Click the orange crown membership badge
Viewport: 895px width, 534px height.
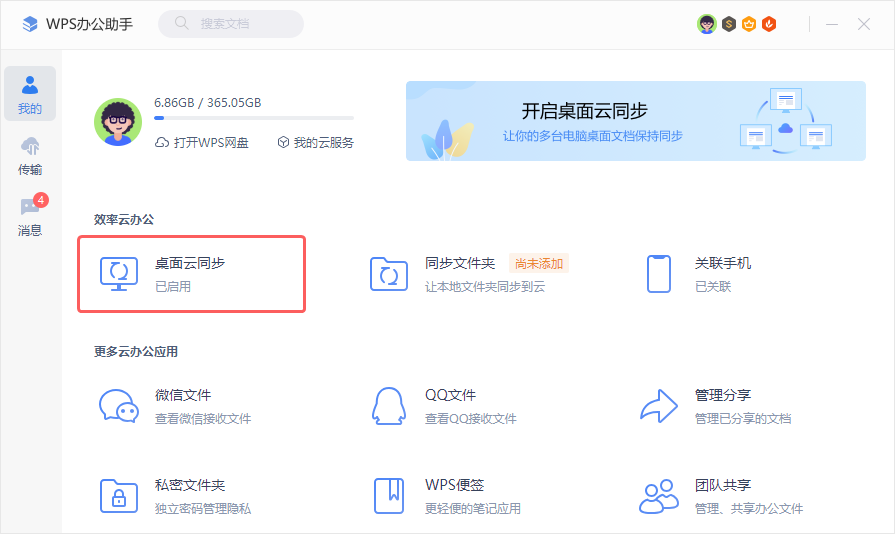click(749, 24)
